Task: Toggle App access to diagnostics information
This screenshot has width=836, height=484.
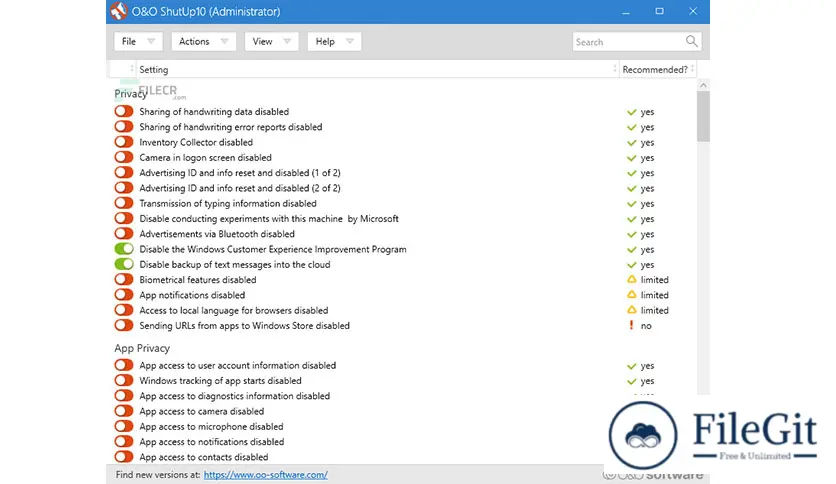Action: [124, 396]
